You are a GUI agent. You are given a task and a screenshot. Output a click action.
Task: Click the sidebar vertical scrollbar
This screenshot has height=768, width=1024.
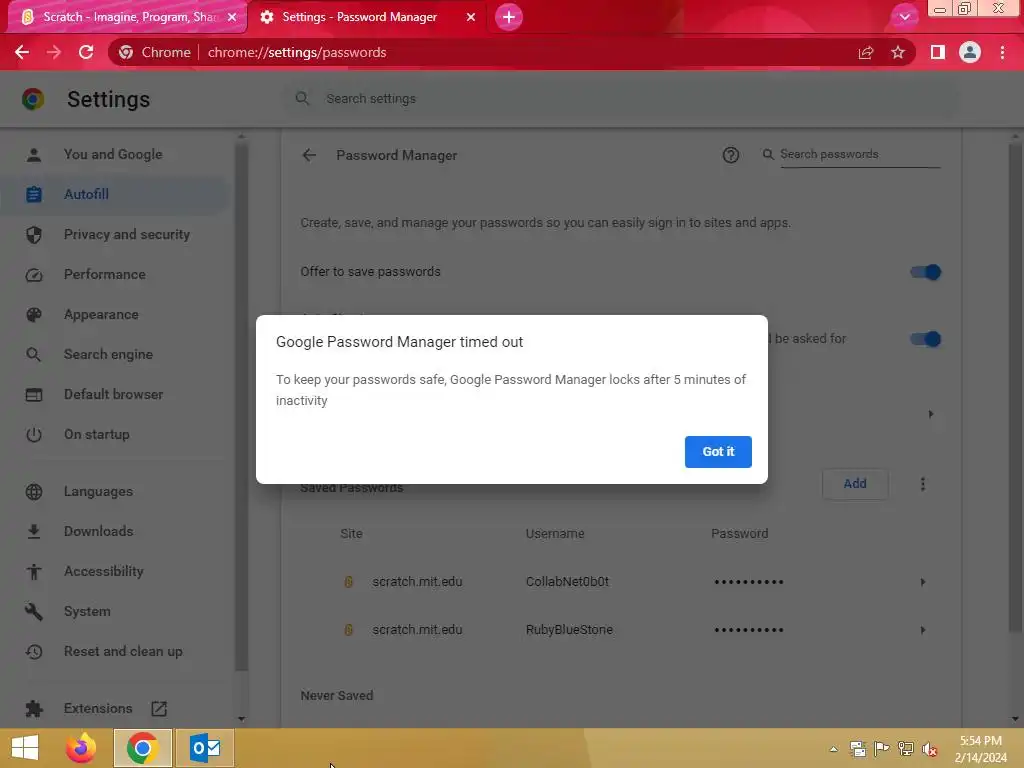(241, 405)
